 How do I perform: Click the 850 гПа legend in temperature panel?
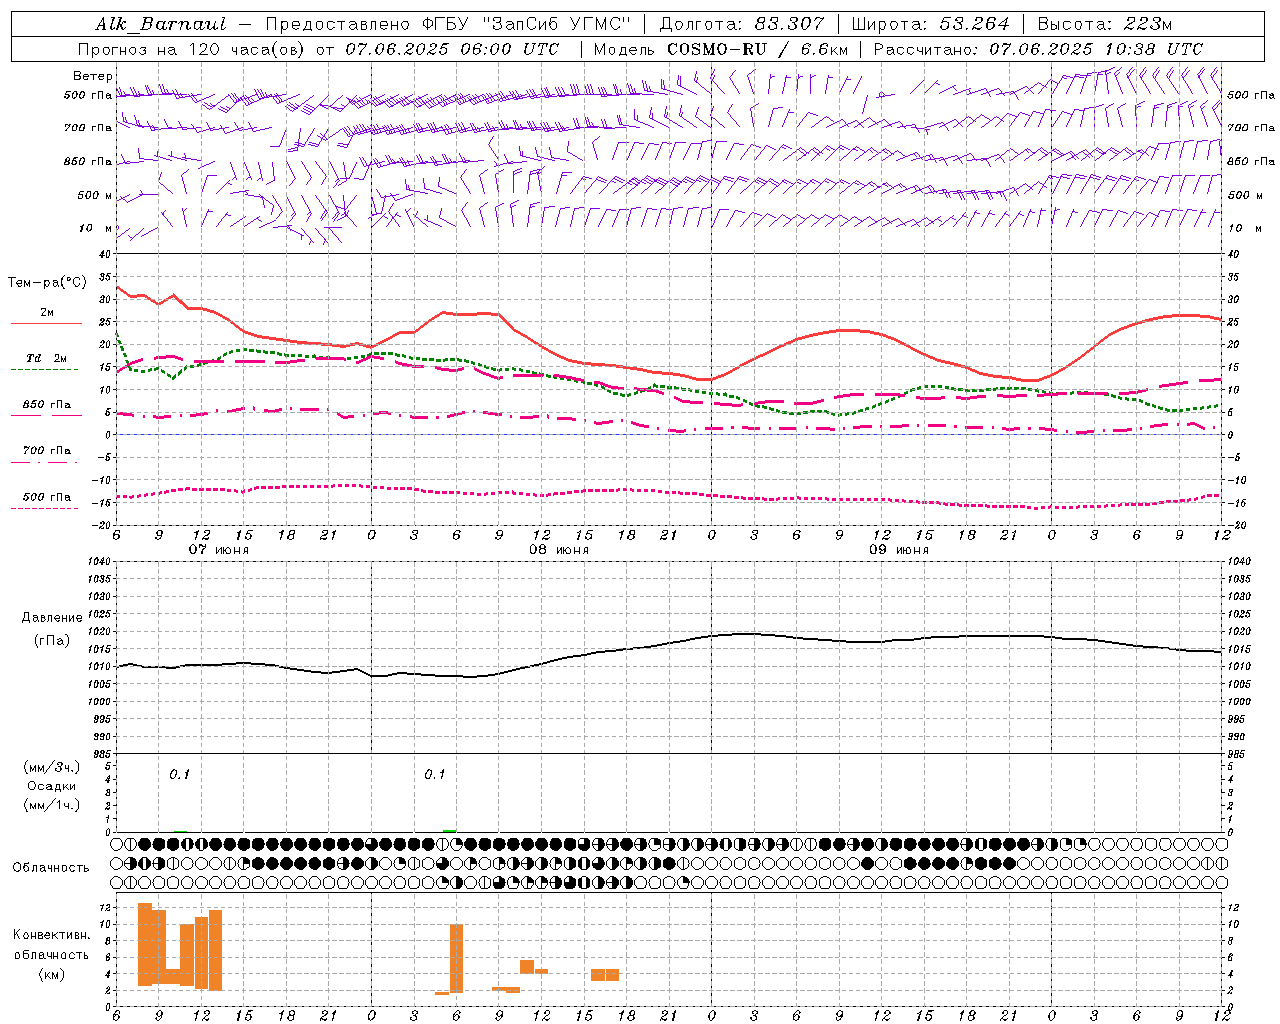tap(47, 405)
